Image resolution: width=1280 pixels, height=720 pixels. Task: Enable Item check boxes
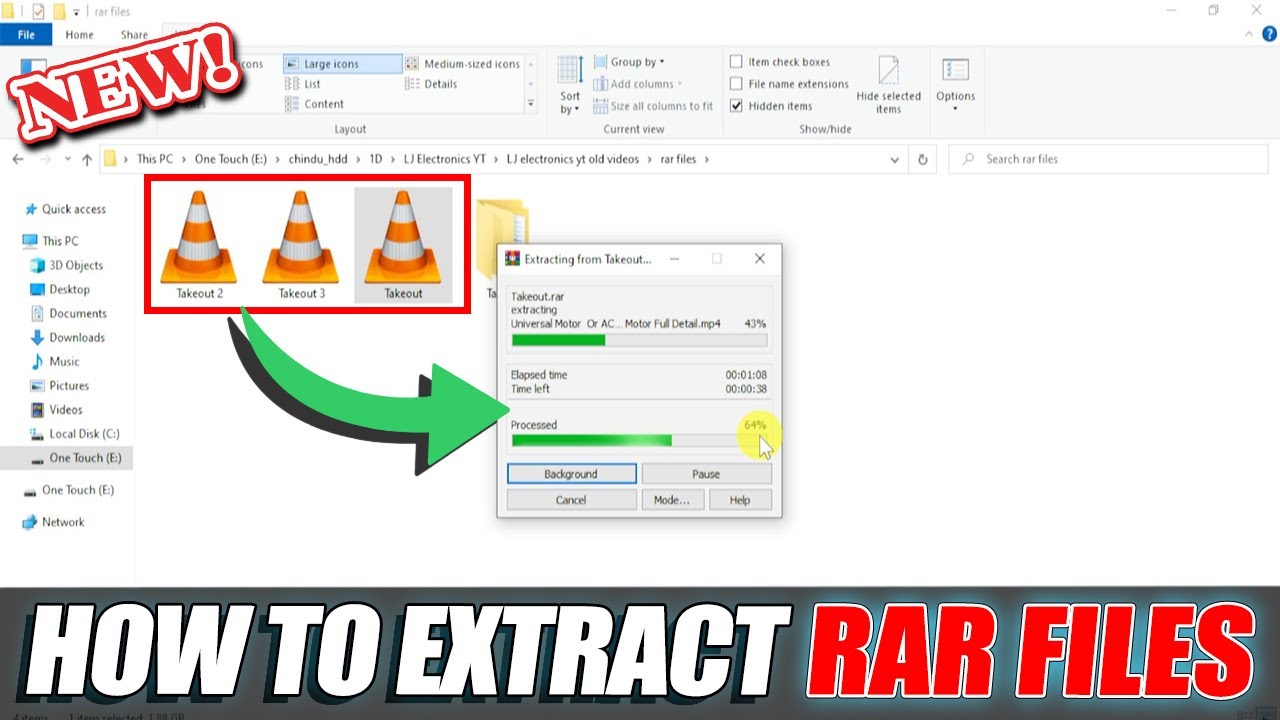[x=780, y=62]
